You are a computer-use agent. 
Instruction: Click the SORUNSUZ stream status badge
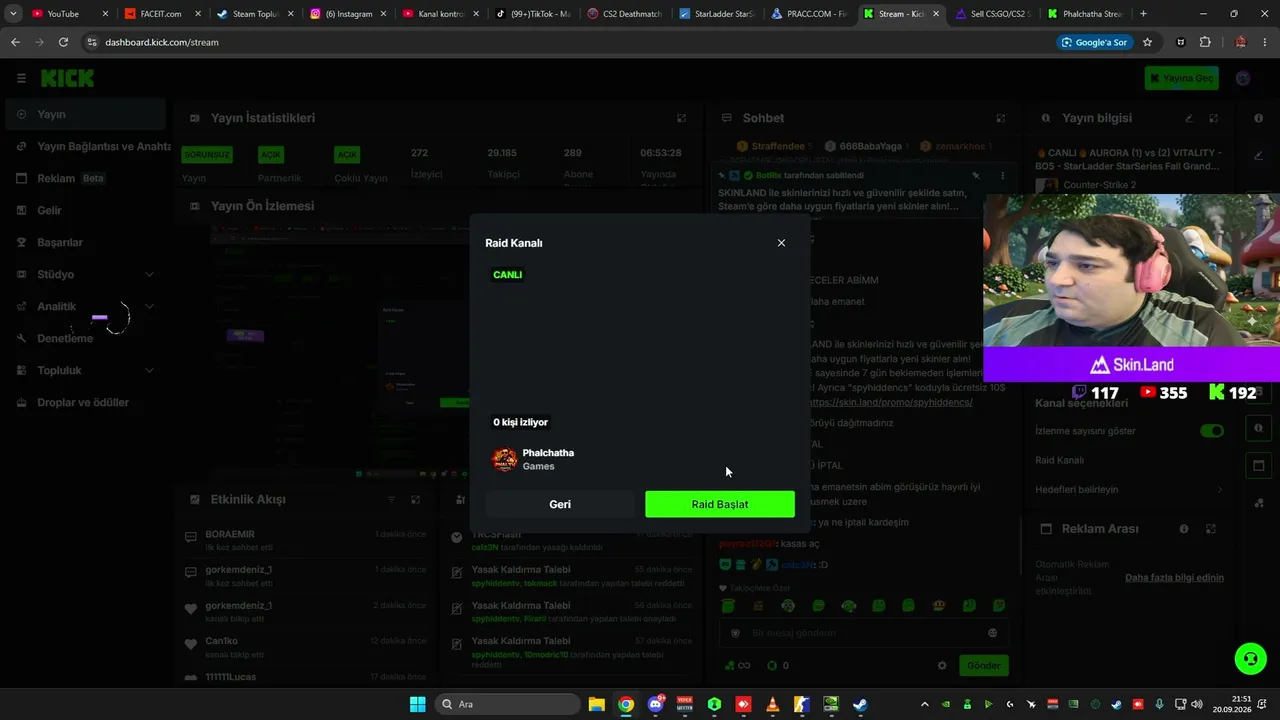coord(206,155)
